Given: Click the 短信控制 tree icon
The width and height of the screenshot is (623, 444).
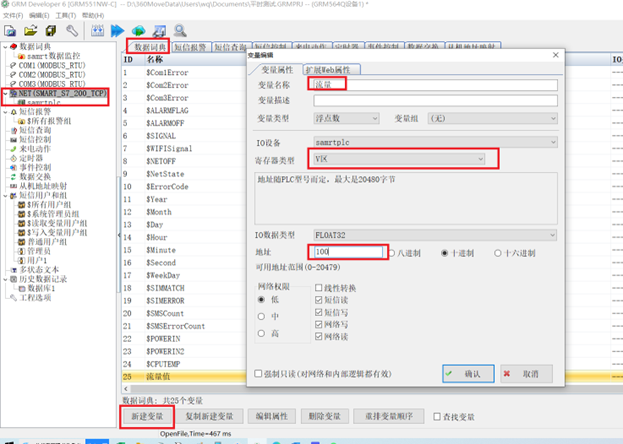Looking at the screenshot, I should click(x=14, y=140).
